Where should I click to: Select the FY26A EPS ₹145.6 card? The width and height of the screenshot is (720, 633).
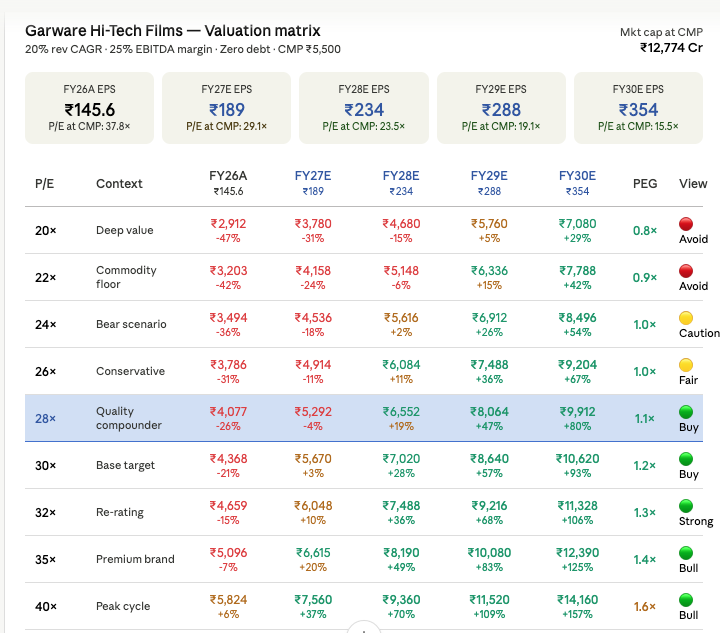click(90, 108)
